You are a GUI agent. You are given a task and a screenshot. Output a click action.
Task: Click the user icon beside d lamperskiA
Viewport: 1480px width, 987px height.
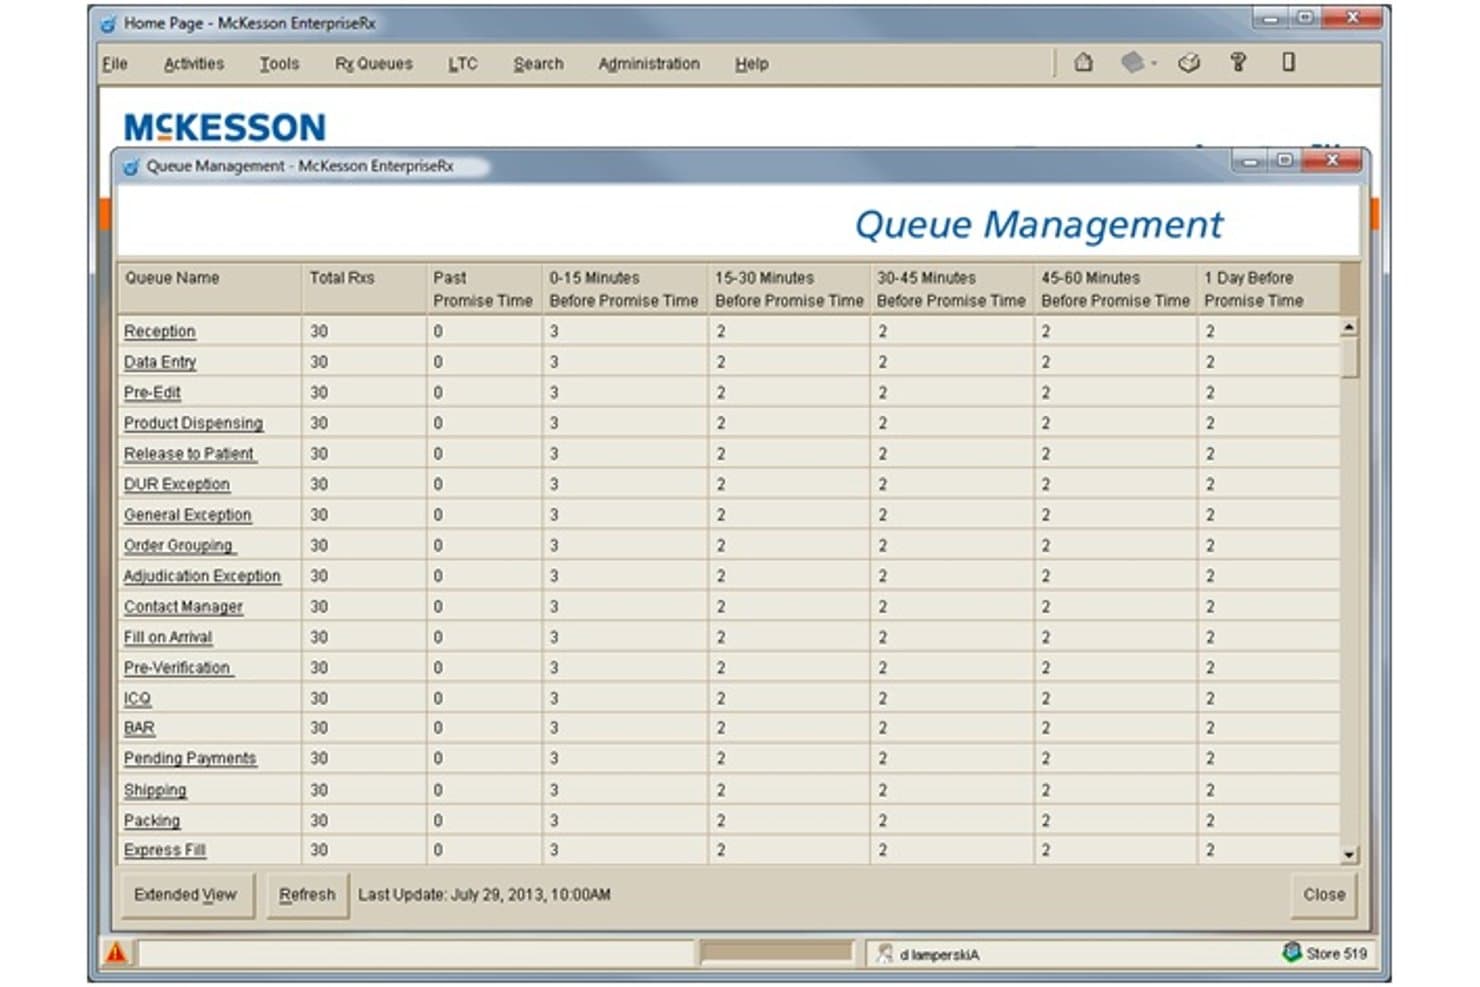click(884, 953)
